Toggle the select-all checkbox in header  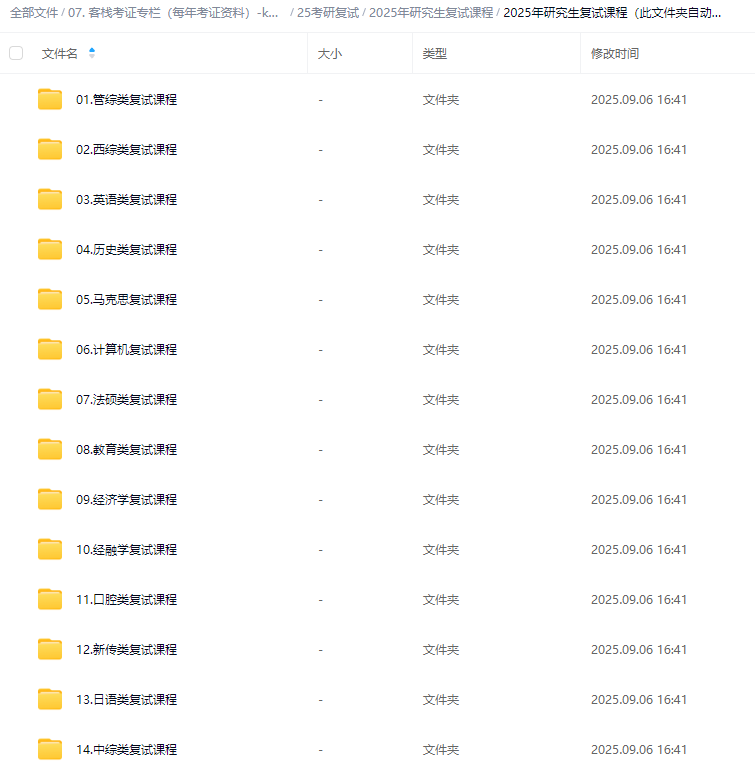[16, 53]
